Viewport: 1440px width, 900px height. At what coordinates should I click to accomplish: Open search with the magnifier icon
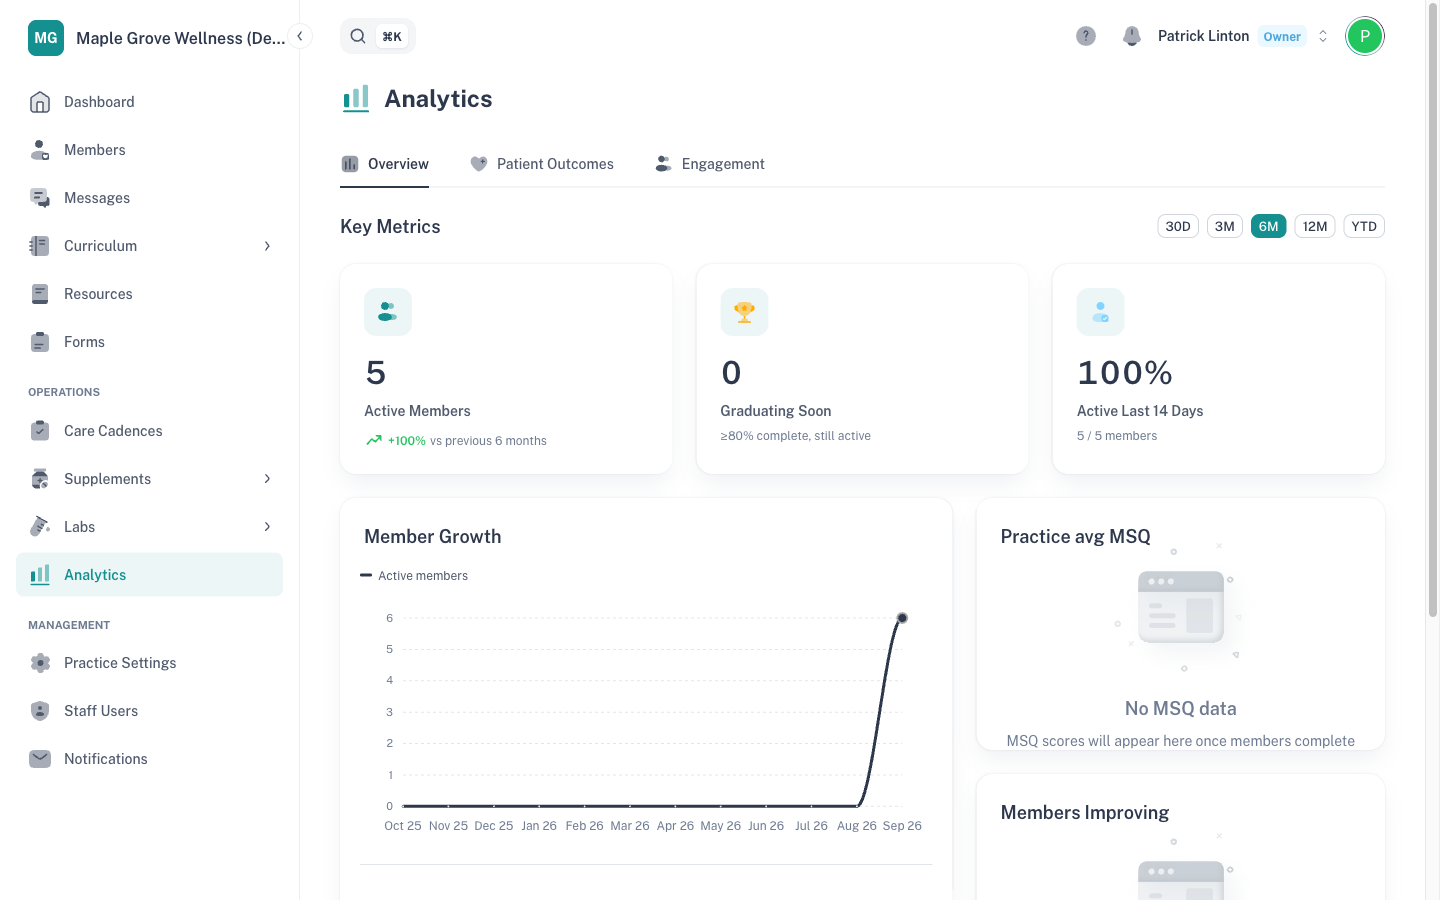[358, 36]
